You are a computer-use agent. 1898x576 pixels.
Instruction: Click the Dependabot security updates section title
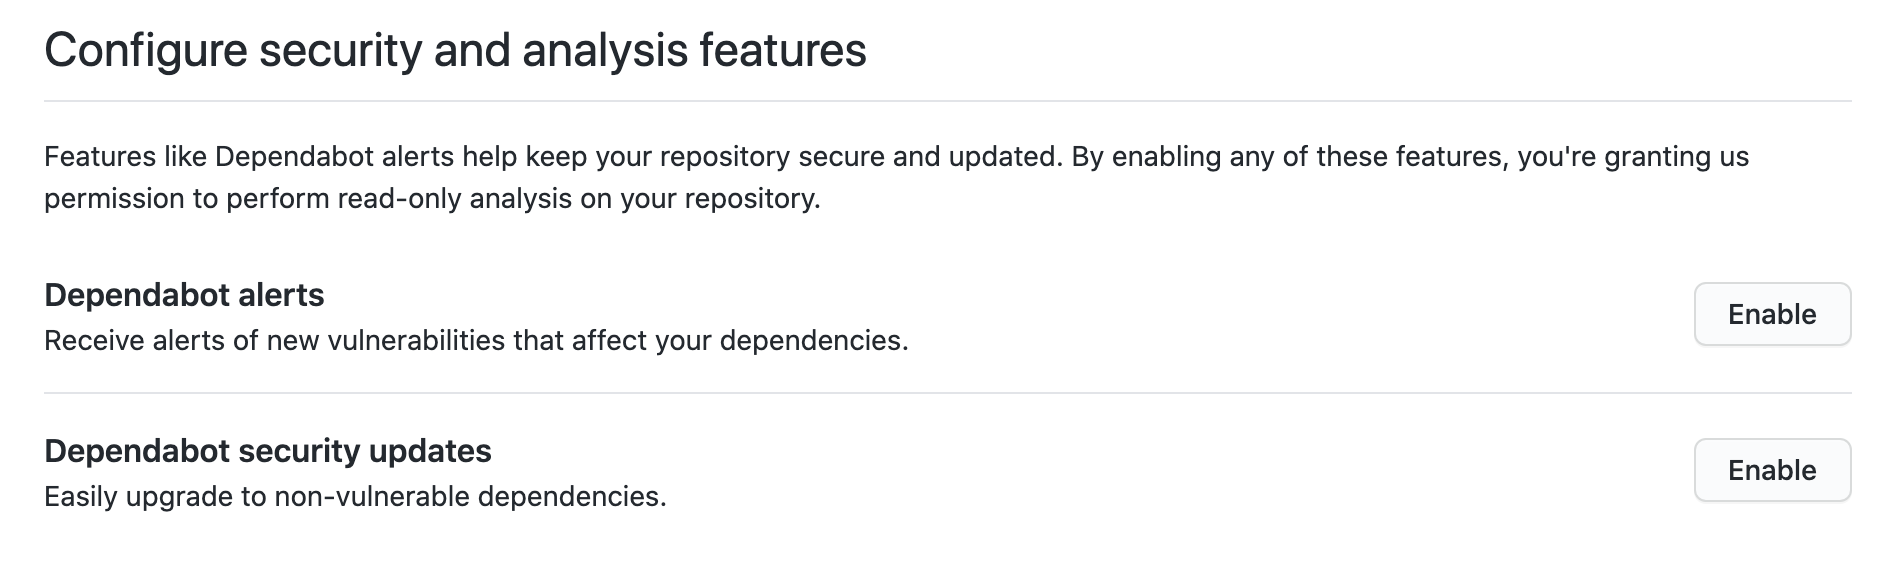point(268,451)
